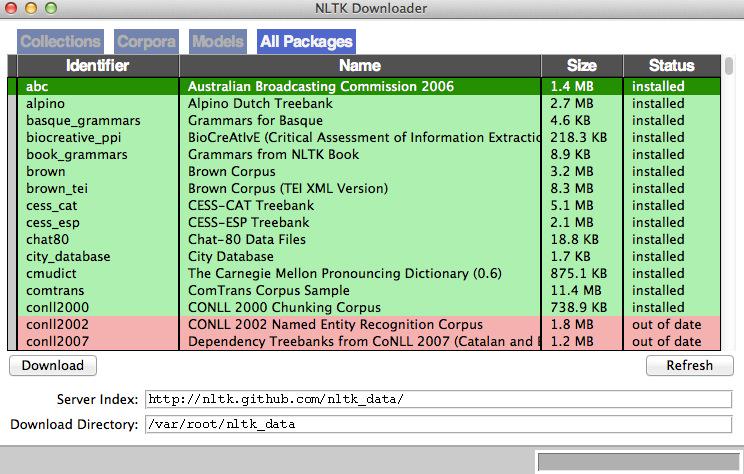
Task: Click the '218.3 KB' size cell
Action: (x=579, y=138)
